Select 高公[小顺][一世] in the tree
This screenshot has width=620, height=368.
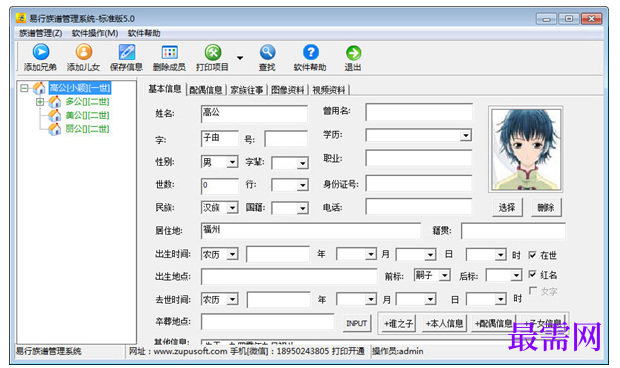tap(80, 88)
